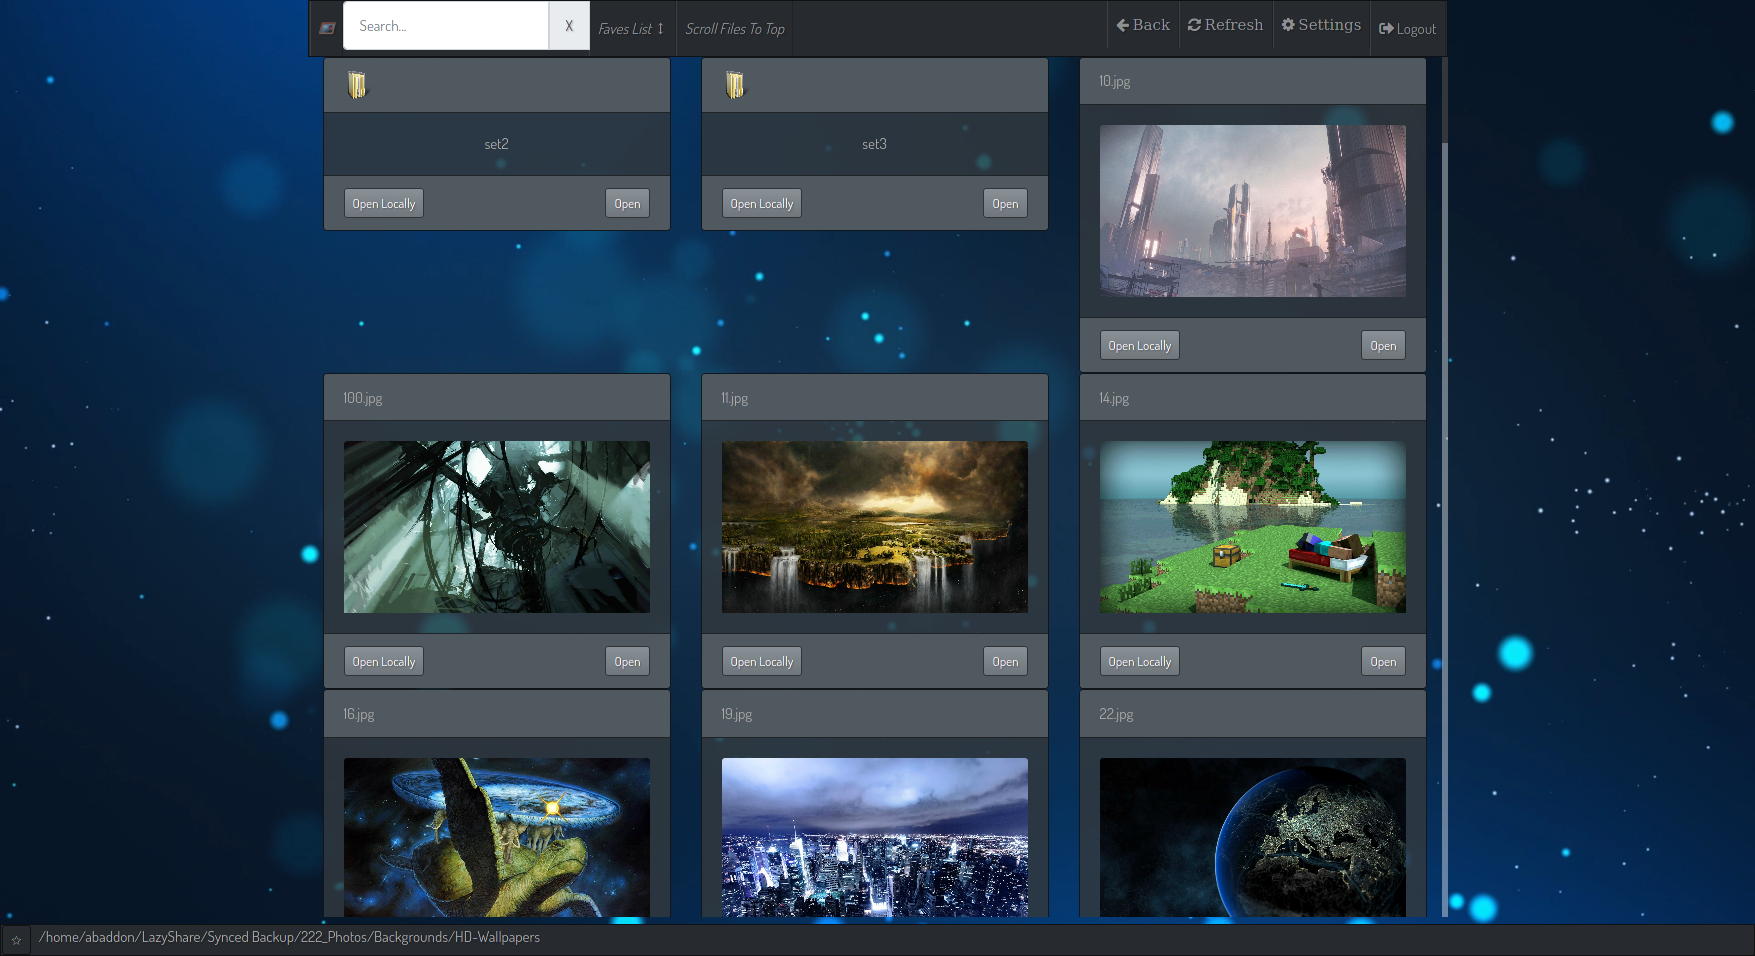Open 11.jpg locally
The image size is (1755, 956).
[762, 661]
